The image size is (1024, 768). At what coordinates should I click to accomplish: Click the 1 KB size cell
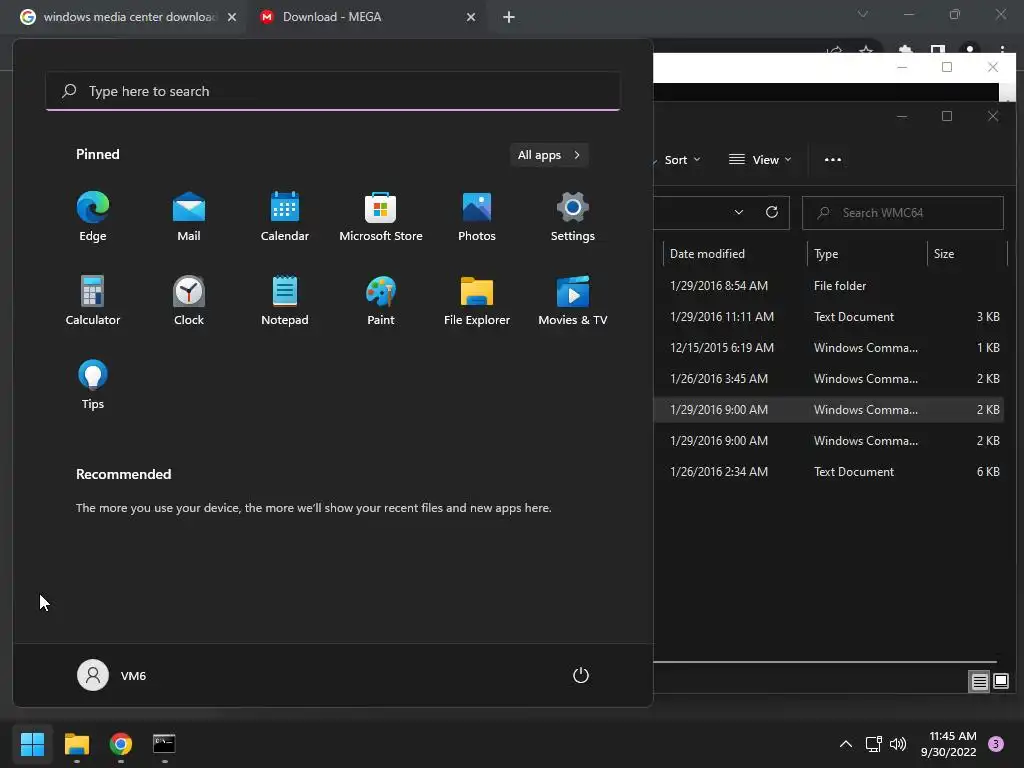click(988, 347)
